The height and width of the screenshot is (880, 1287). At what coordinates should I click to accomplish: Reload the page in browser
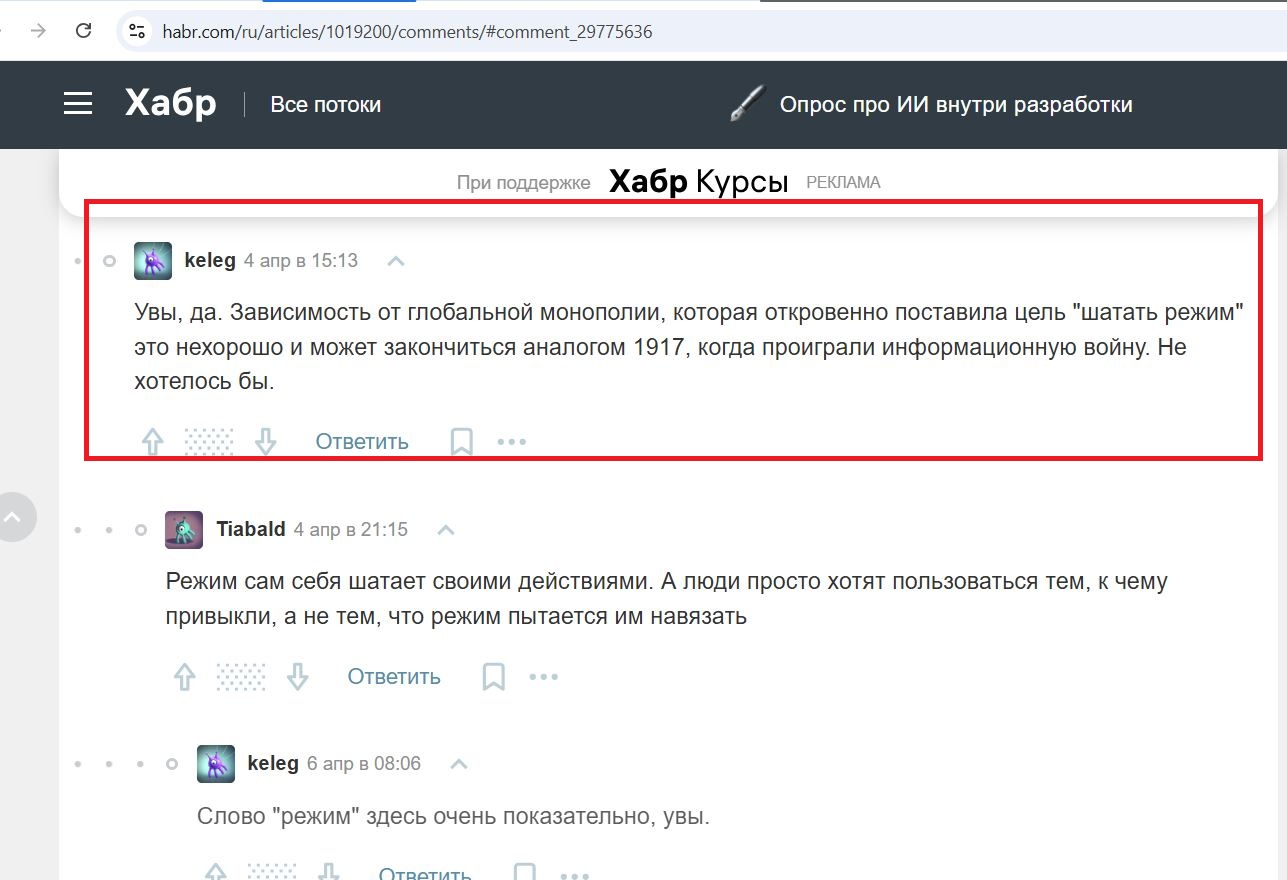click(x=84, y=31)
